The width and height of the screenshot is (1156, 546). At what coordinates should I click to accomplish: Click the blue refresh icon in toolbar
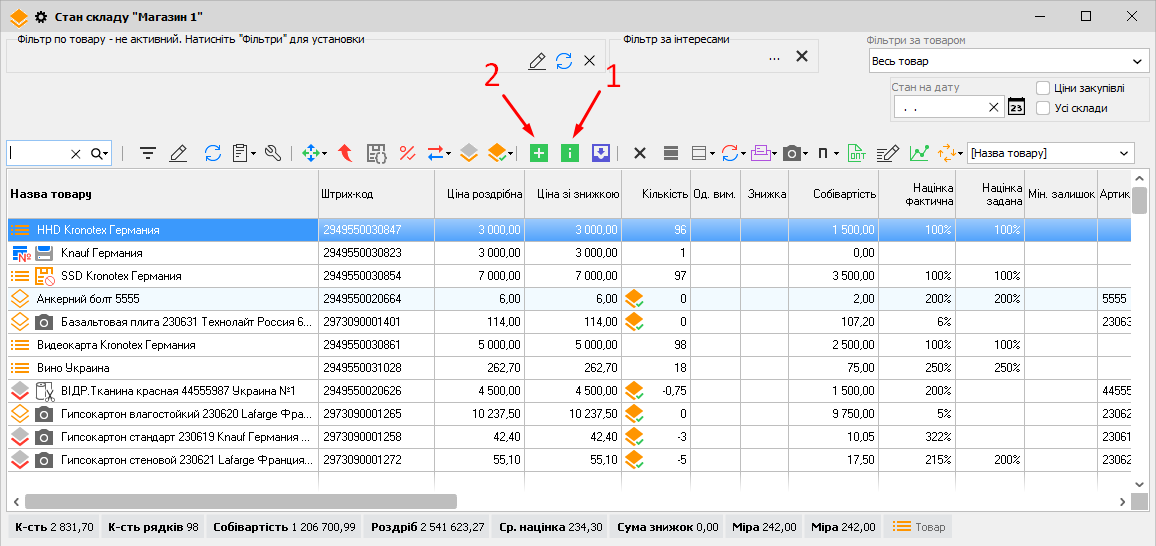coord(212,153)
